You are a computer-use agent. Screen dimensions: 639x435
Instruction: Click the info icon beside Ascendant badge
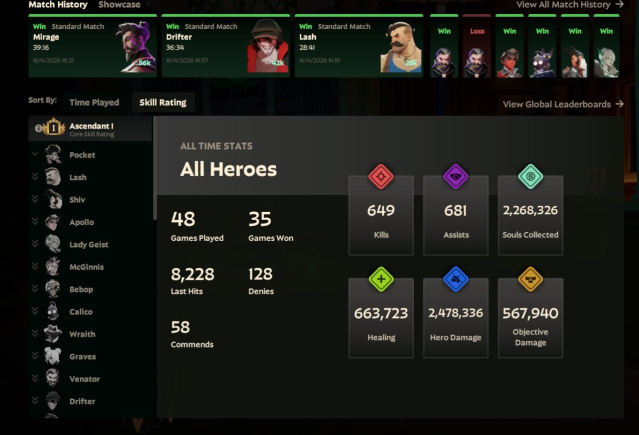click(38, 128)
